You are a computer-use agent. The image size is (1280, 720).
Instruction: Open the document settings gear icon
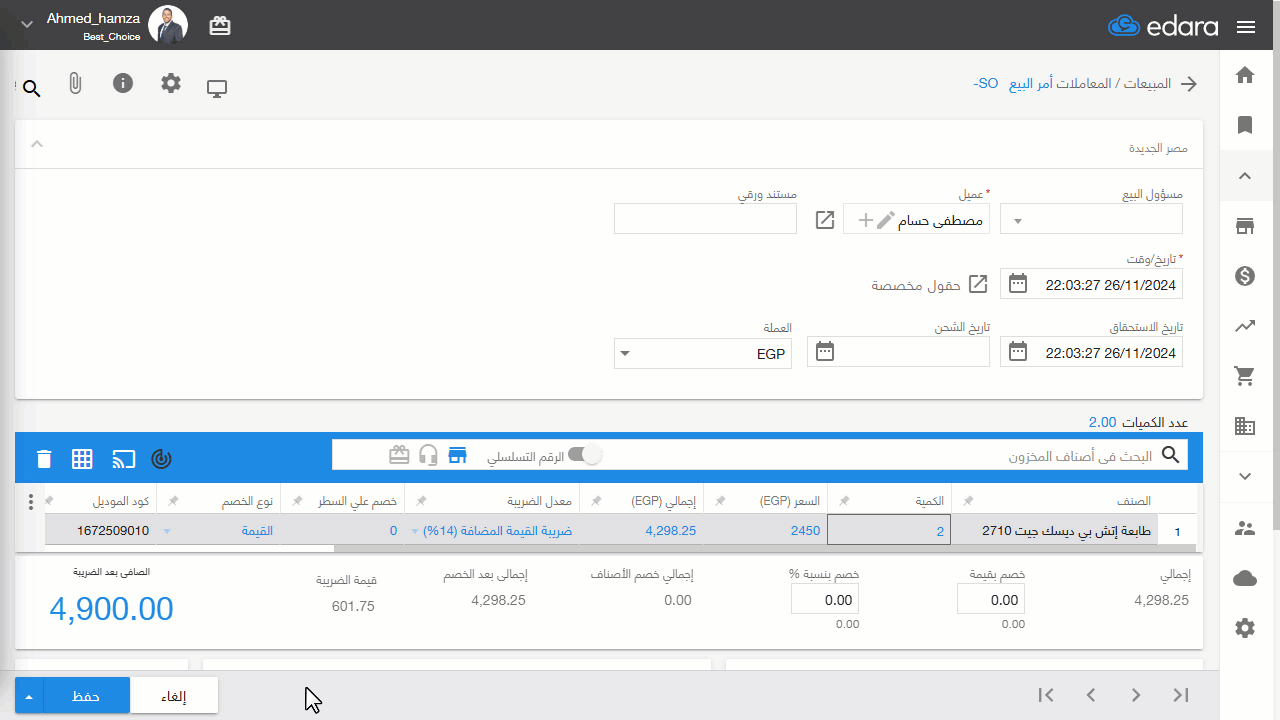click(171, 83)
